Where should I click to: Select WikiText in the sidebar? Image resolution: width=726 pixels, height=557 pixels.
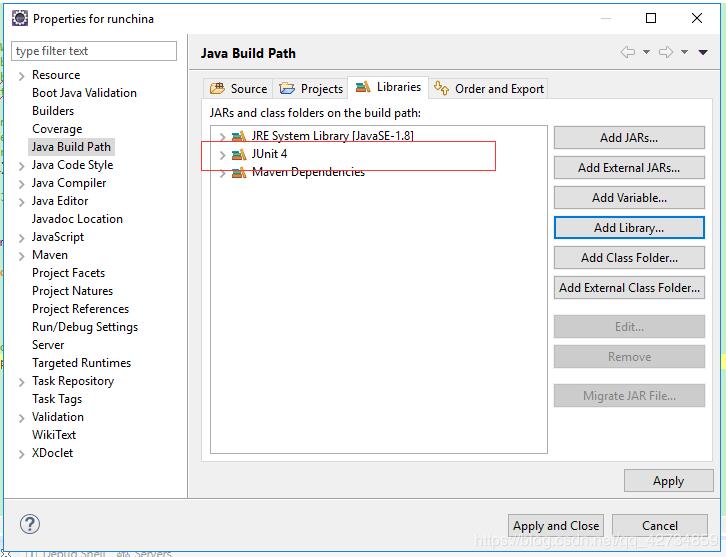(x=54, y=435)
